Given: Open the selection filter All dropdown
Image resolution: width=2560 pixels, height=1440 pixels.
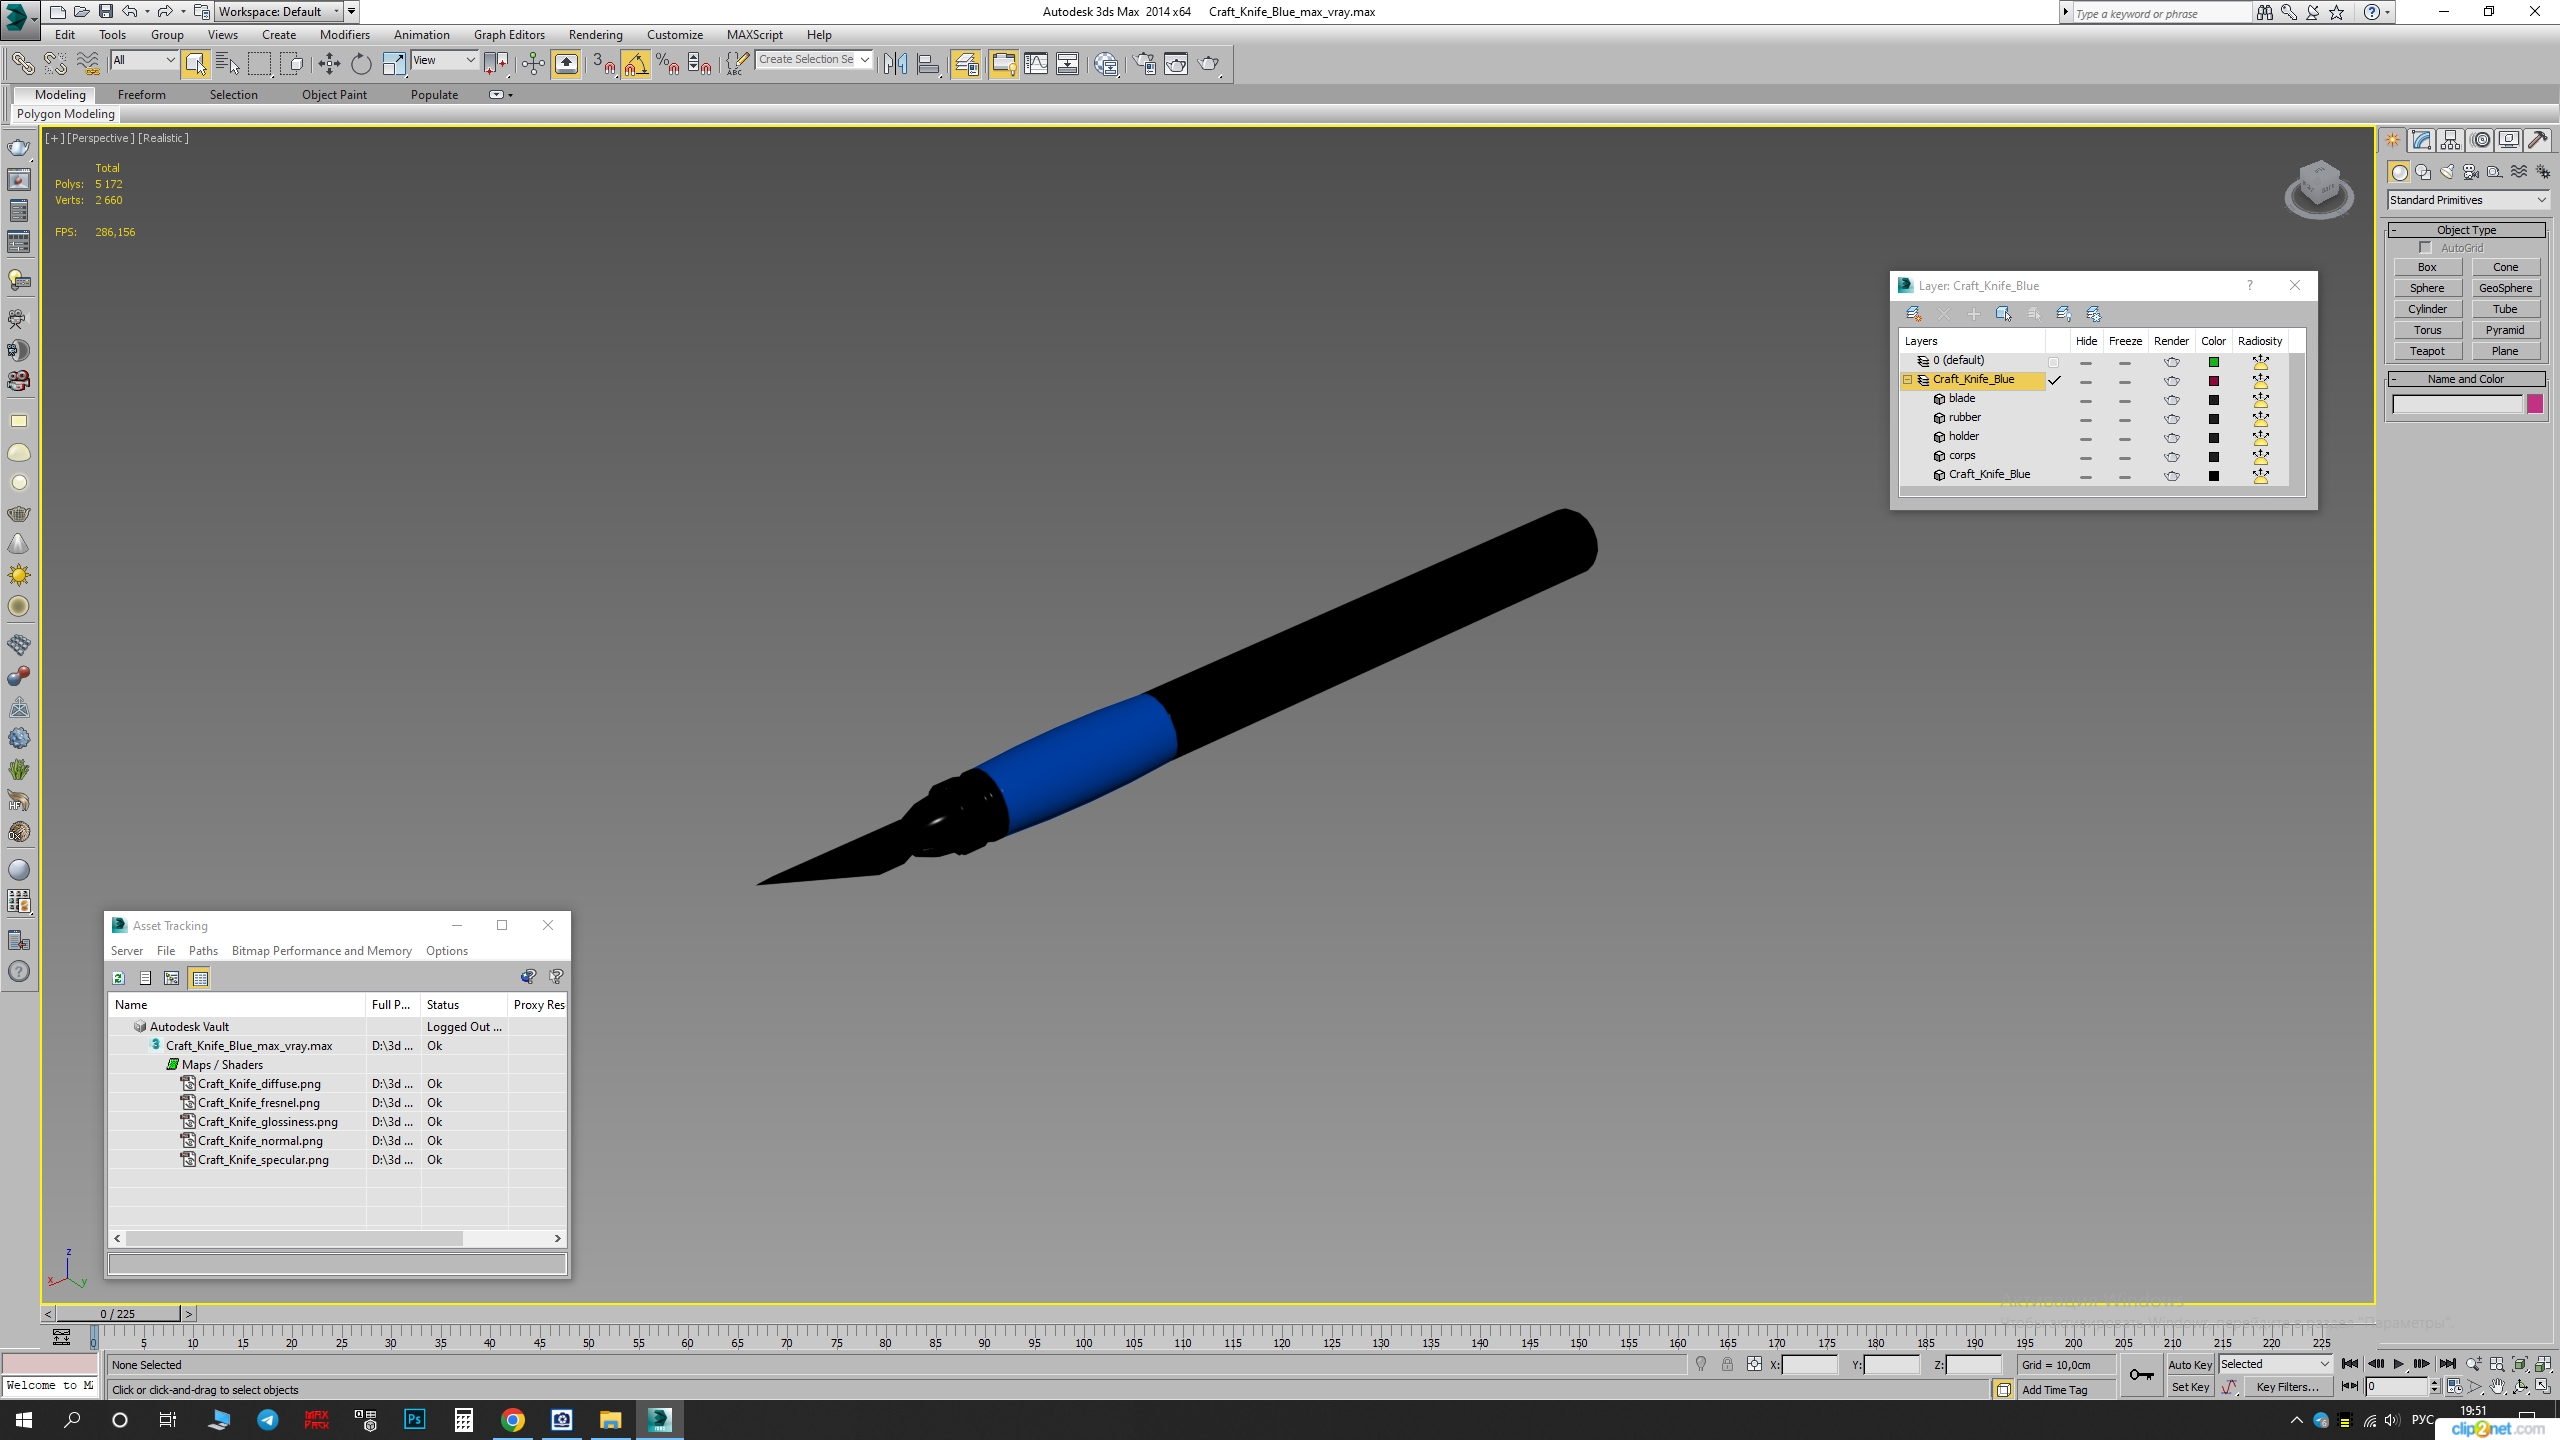Looking at the screenshot, I should [x=144, y=60].
